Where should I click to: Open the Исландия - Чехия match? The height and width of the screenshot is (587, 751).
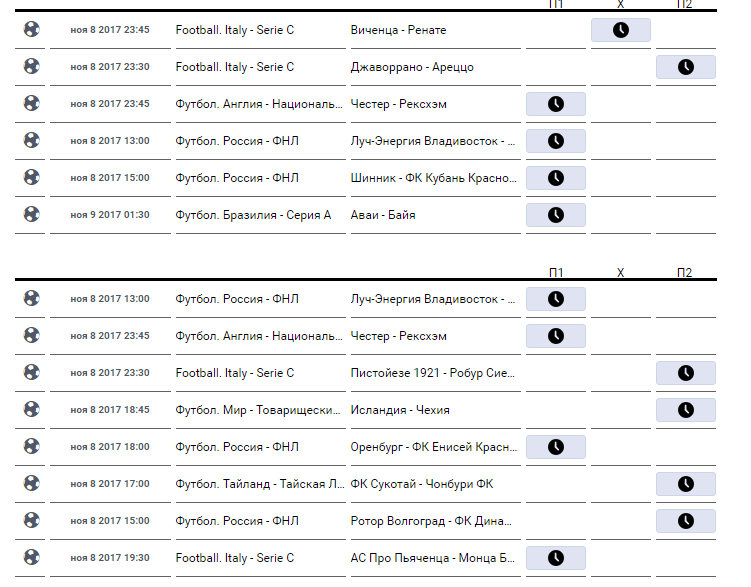[400, 410]
